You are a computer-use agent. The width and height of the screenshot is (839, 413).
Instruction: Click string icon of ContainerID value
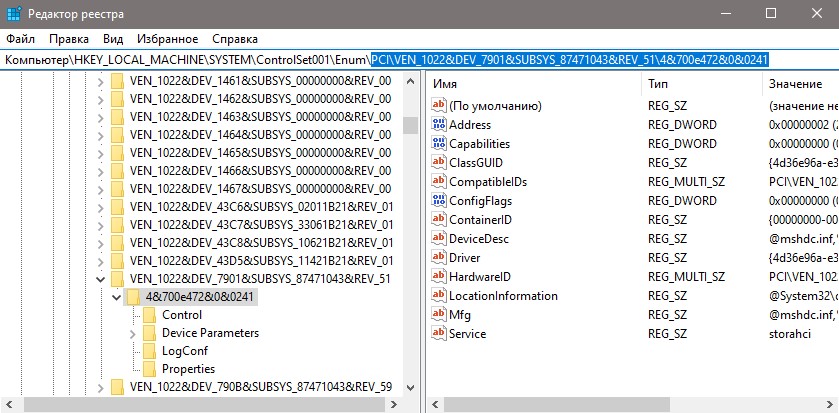439,219
